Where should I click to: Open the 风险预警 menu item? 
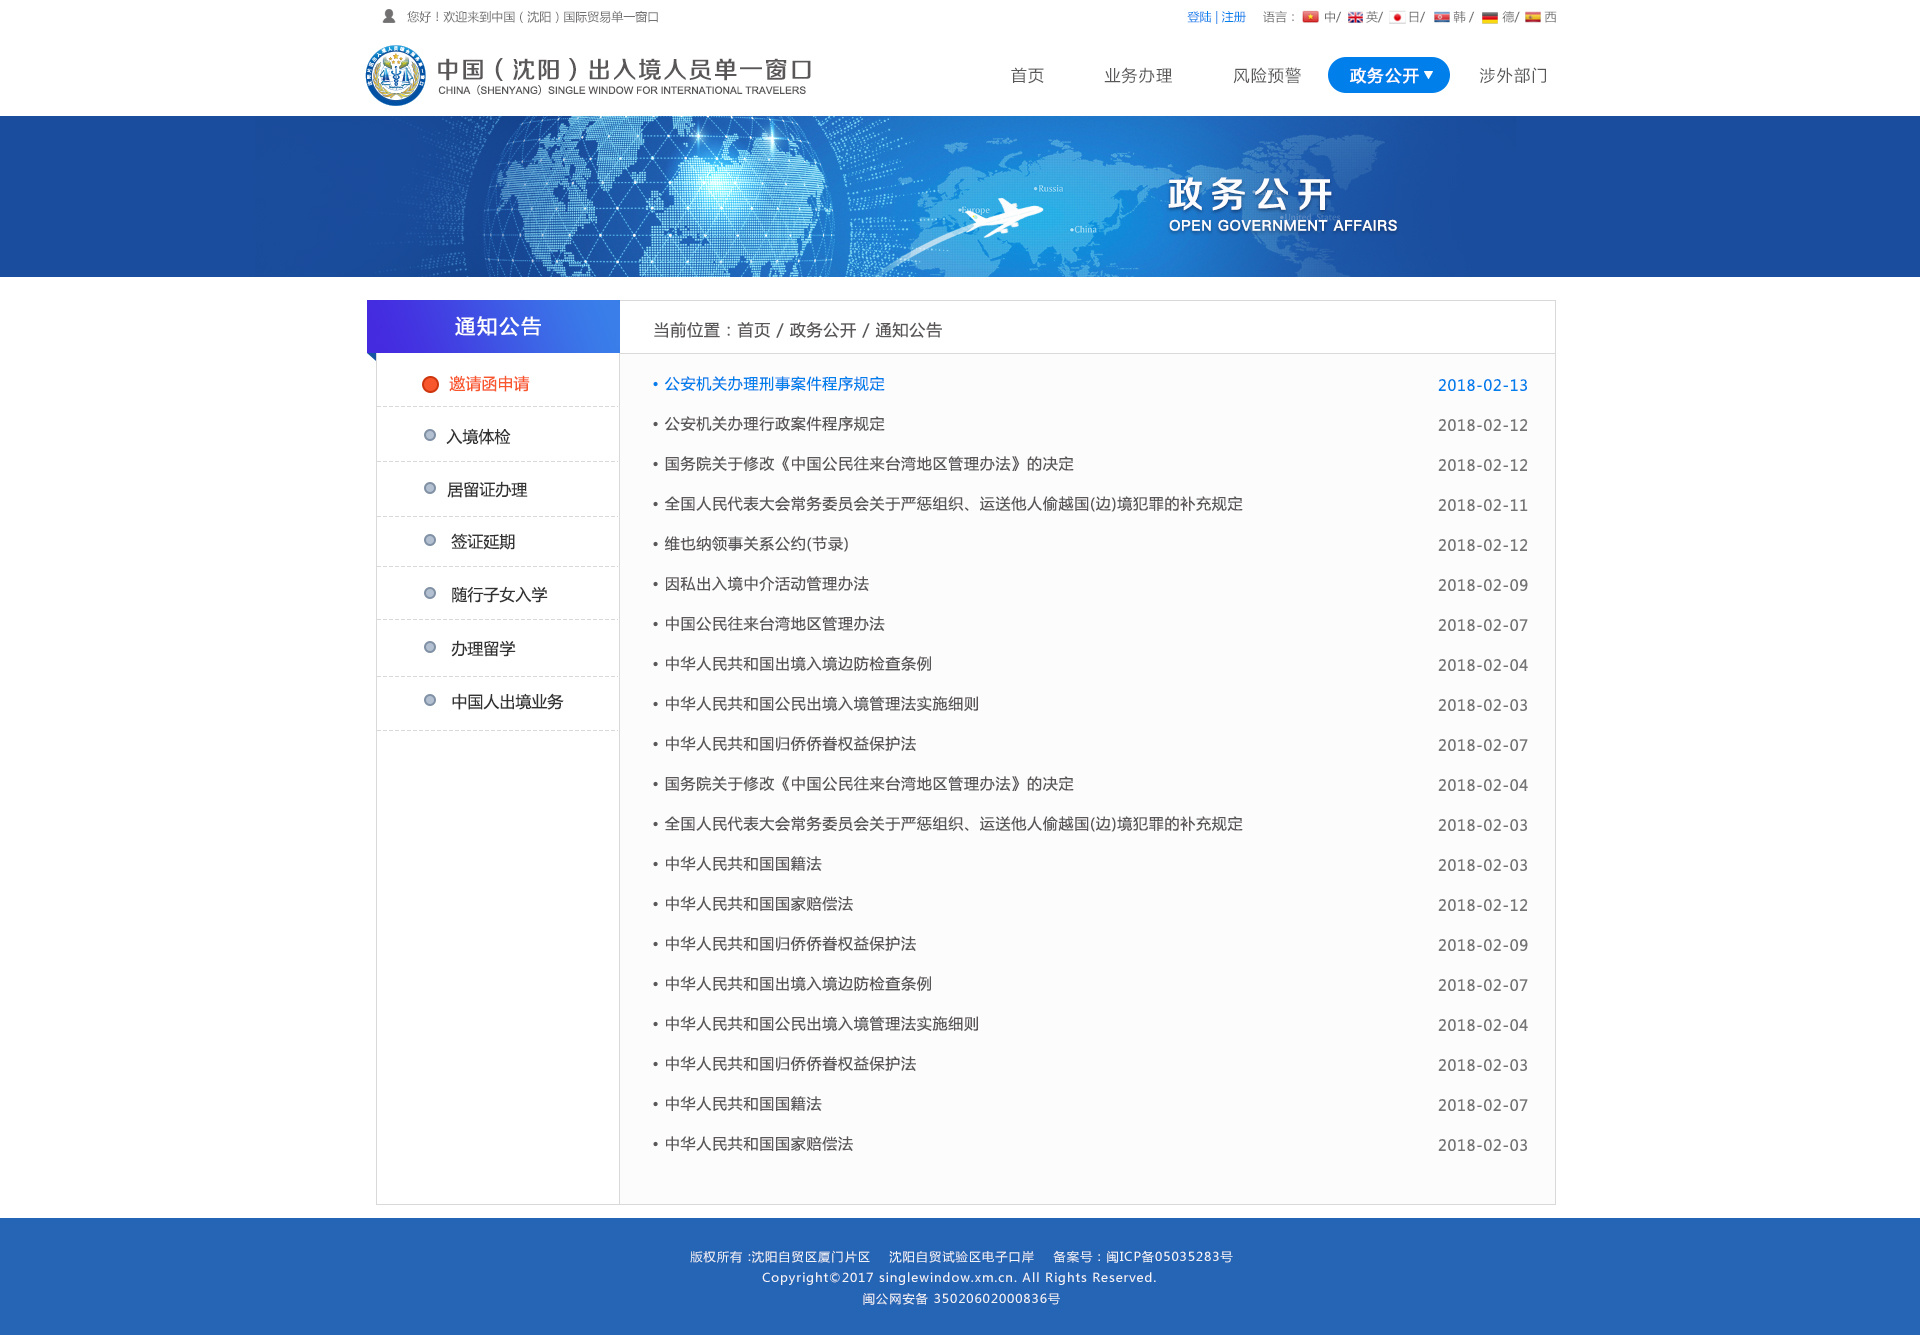tap(1267, 74)
